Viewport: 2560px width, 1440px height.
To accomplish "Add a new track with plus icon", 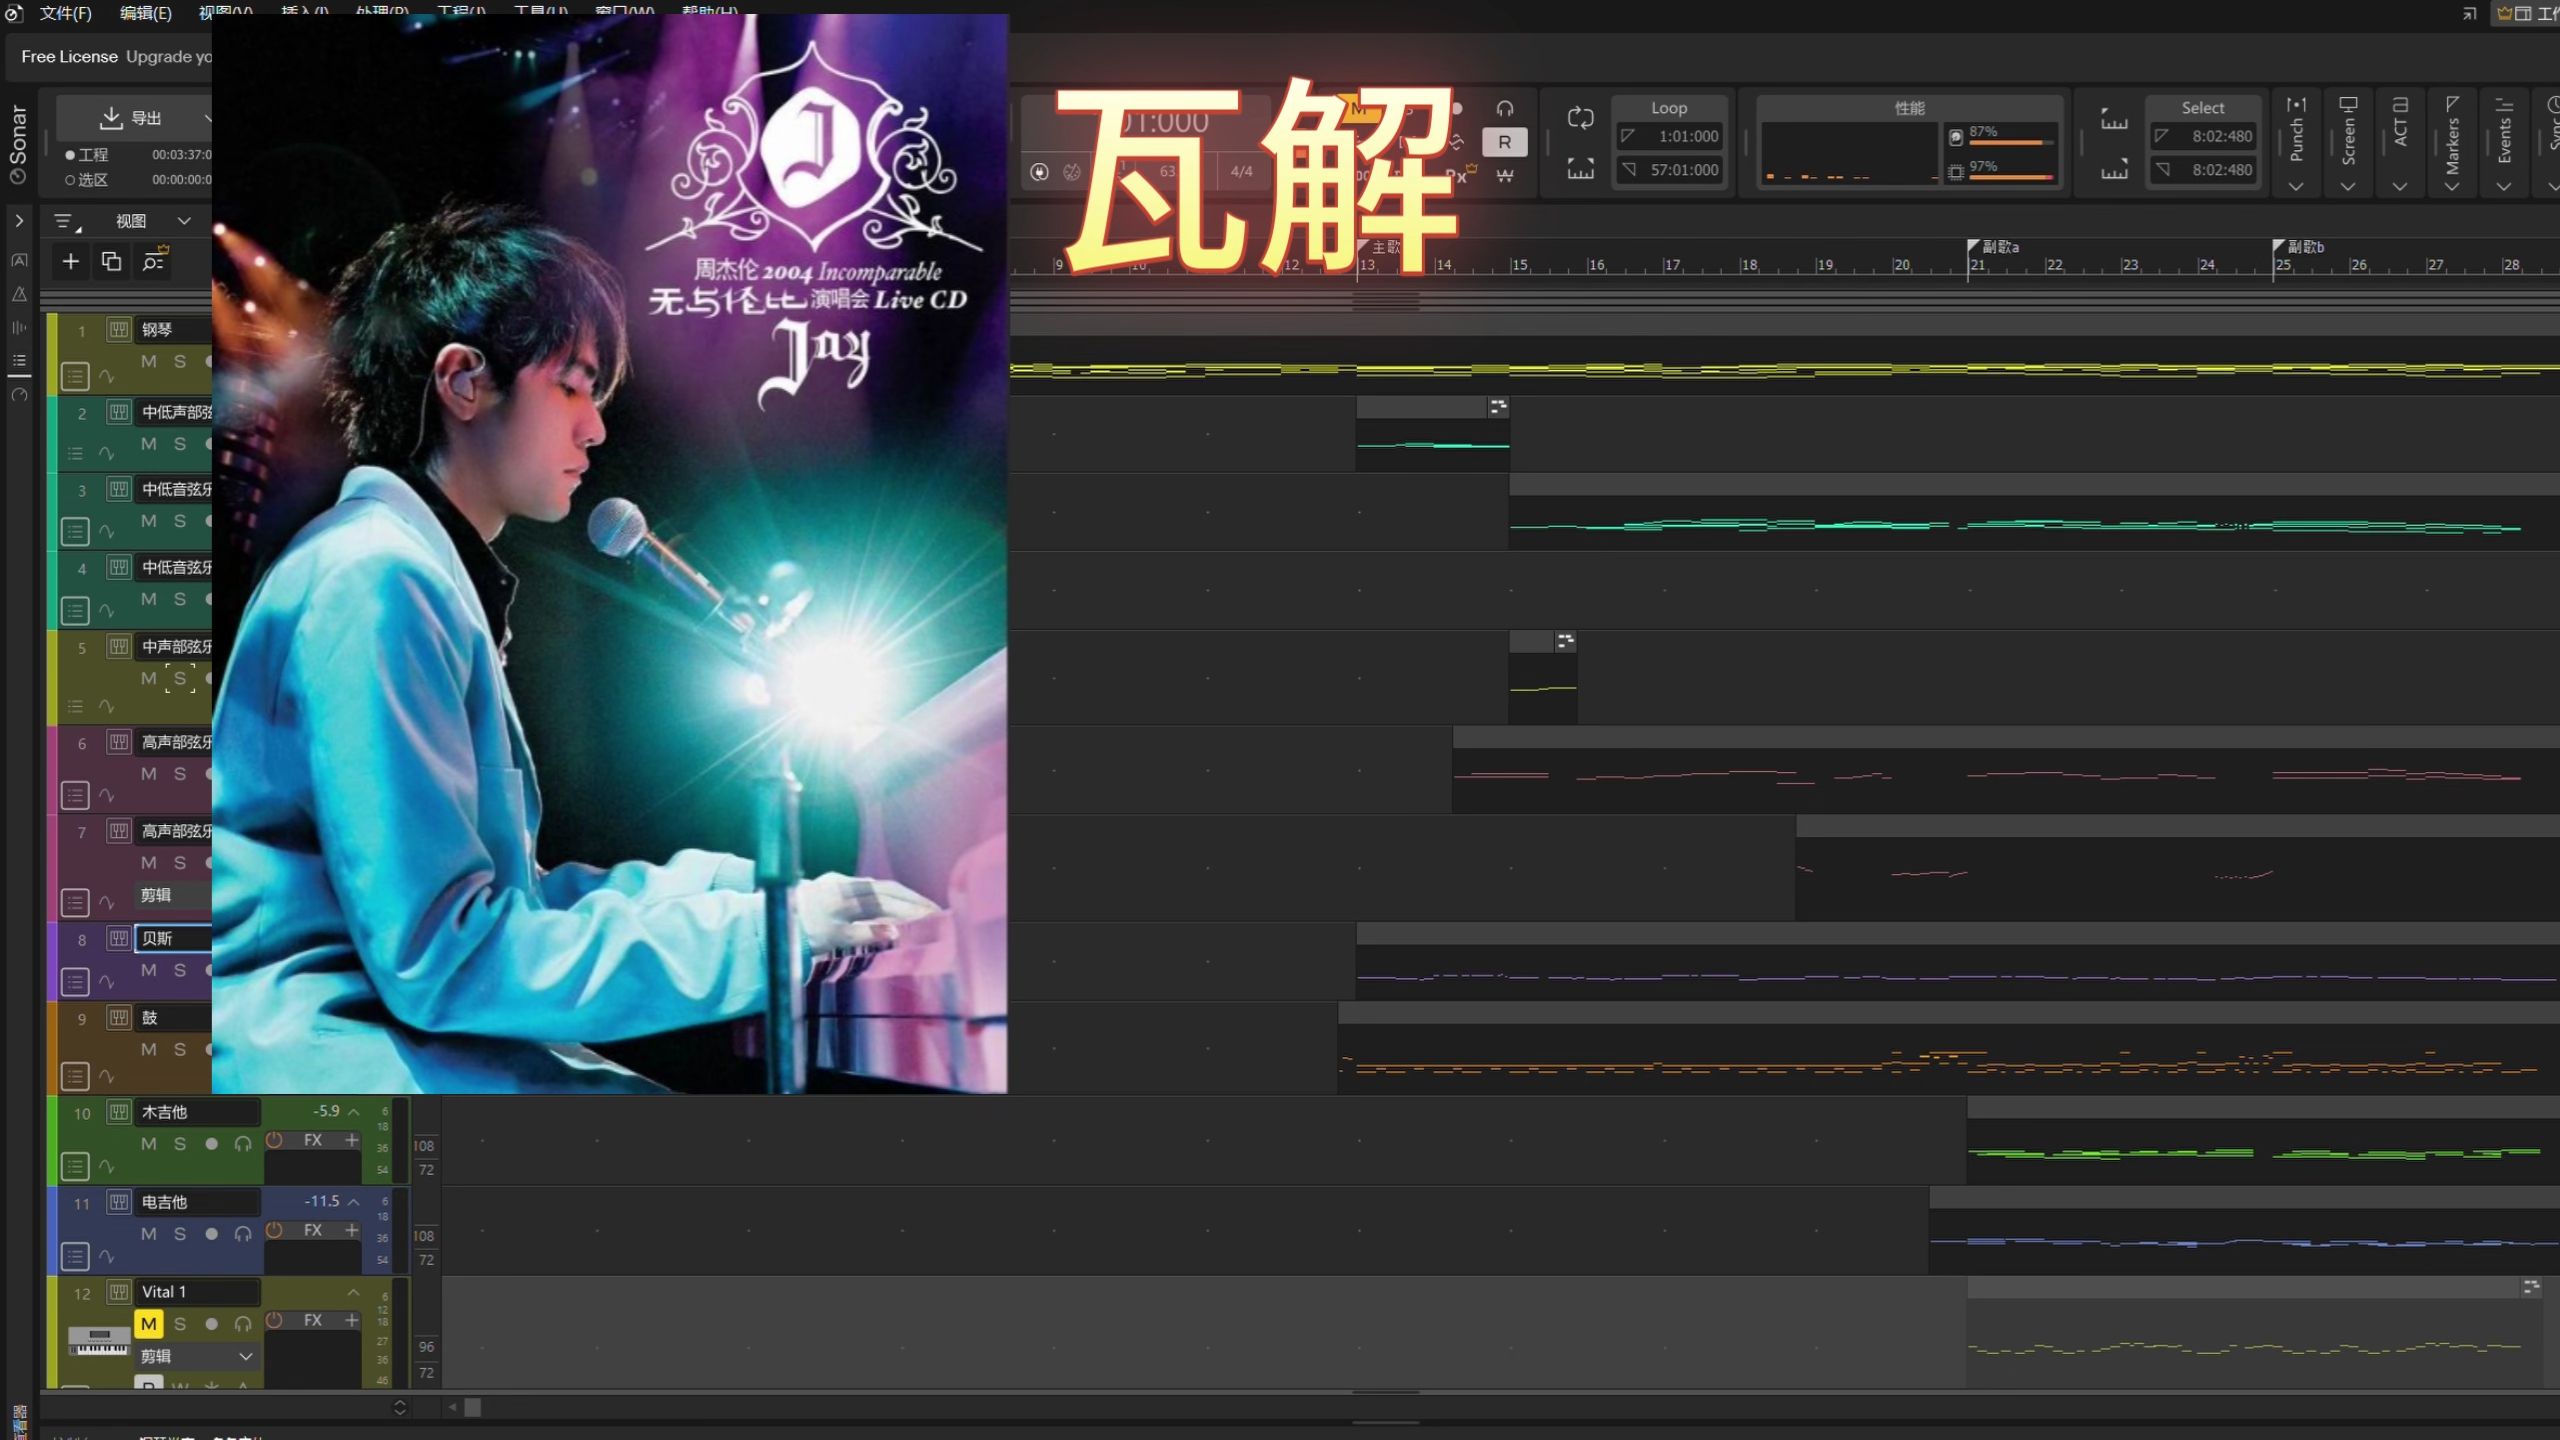I will coord(70,261).
